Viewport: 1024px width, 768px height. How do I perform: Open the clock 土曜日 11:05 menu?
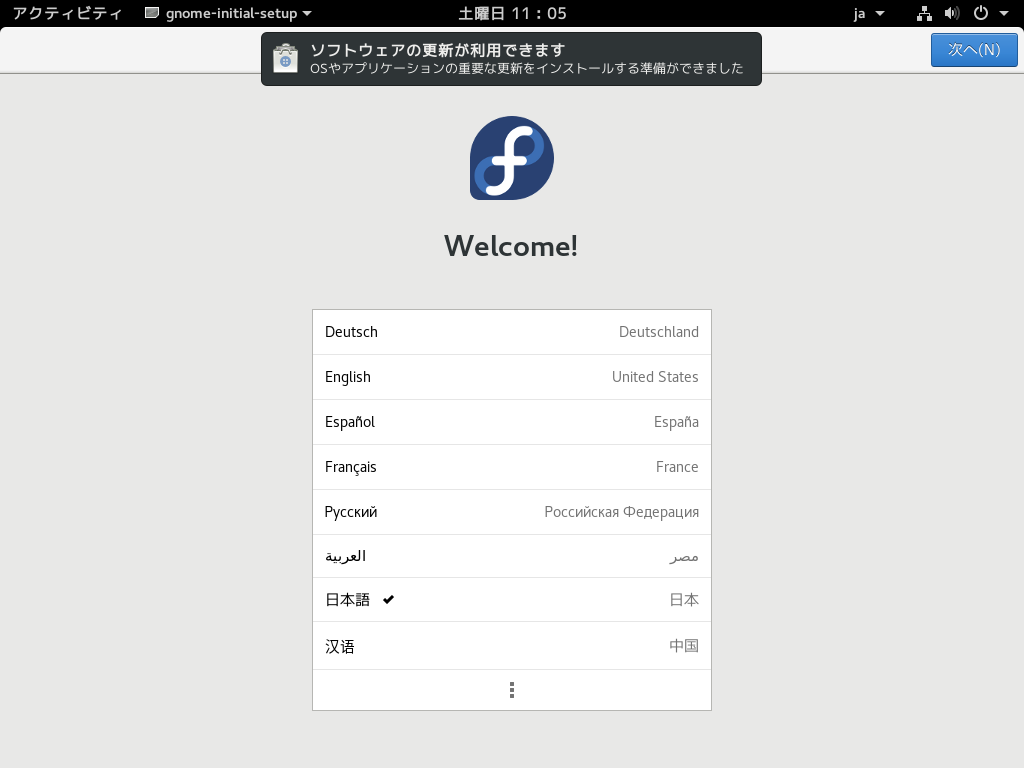512,13
